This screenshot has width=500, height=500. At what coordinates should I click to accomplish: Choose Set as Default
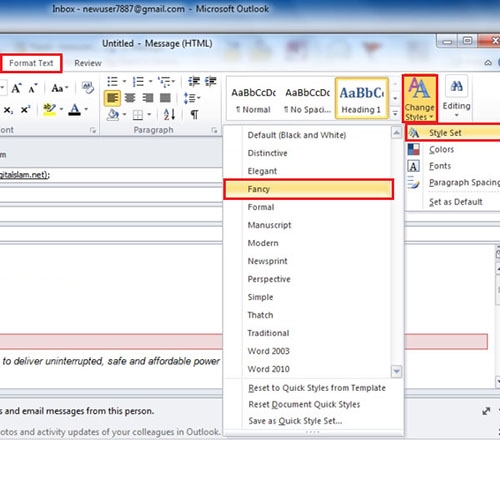(456, 202)
